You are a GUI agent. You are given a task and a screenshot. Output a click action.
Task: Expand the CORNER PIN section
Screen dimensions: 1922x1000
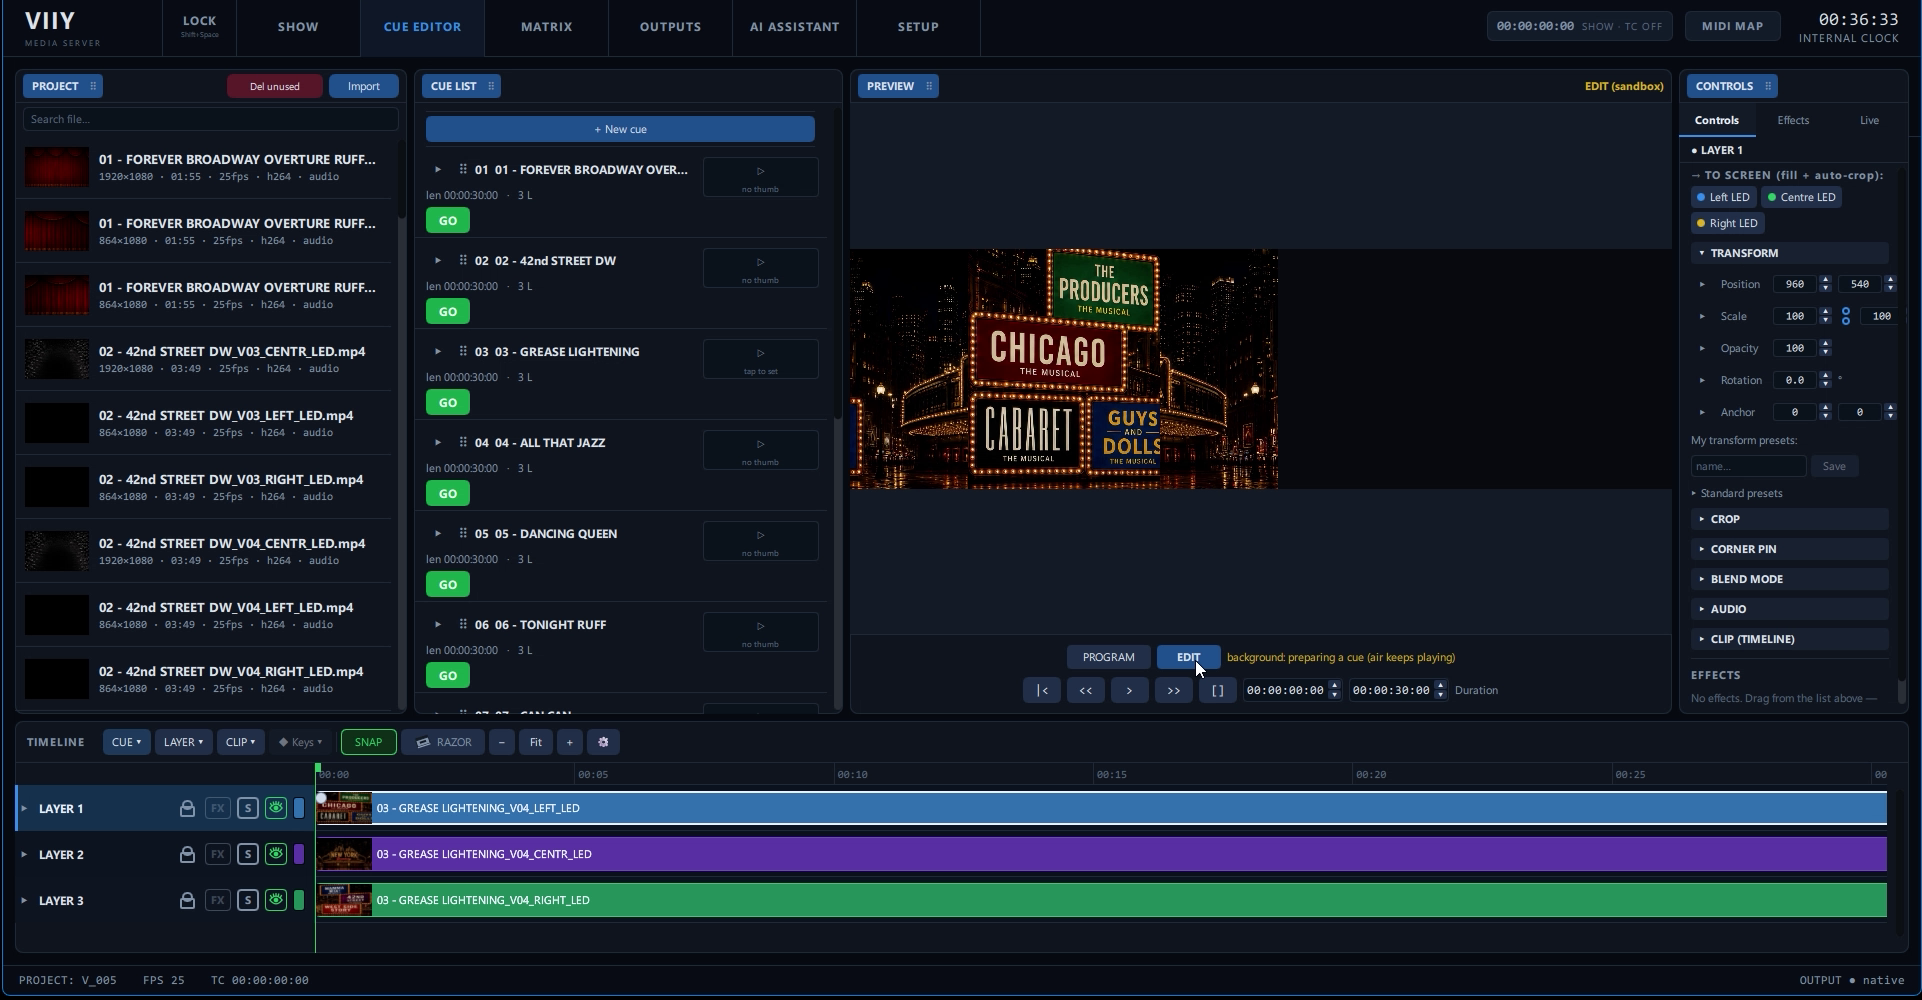tap(1789, 549)
